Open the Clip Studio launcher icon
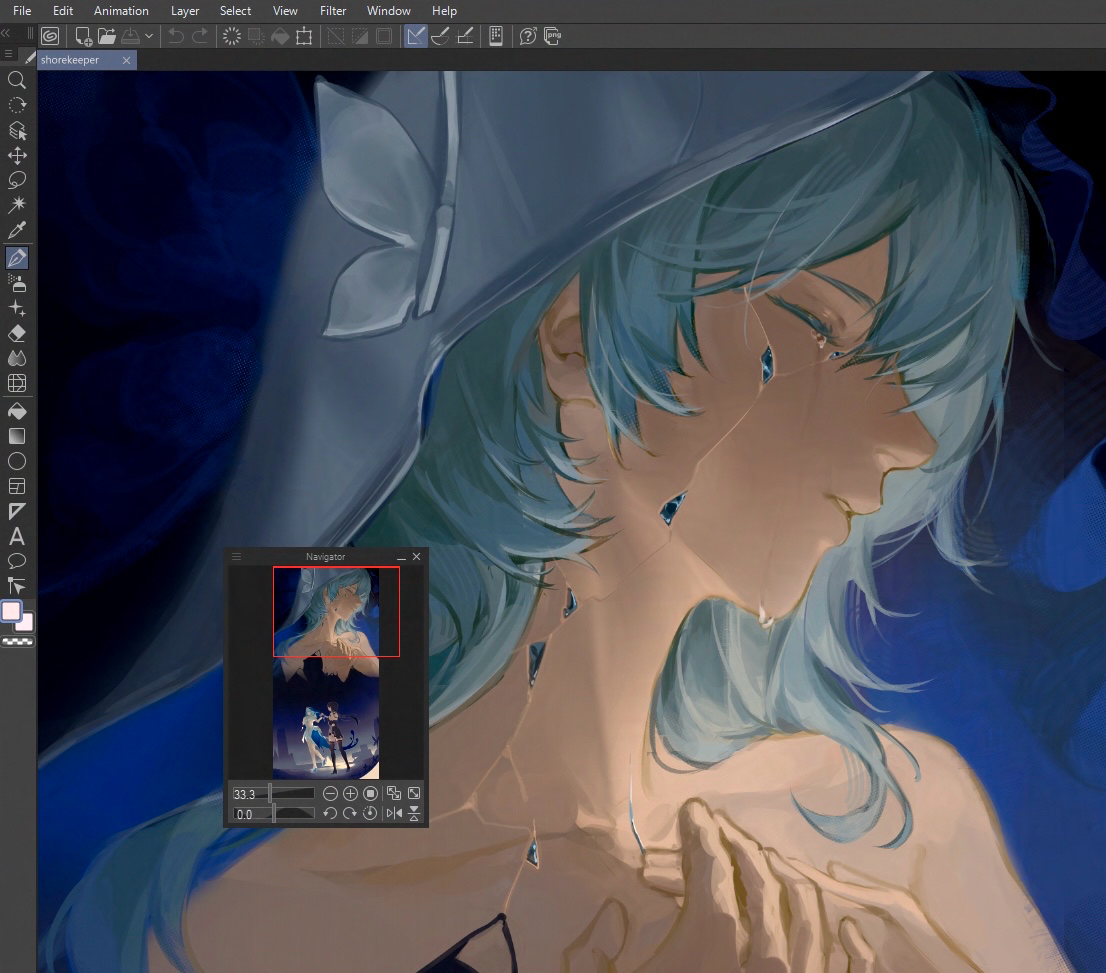1106x973 pixels. [50, 36]
